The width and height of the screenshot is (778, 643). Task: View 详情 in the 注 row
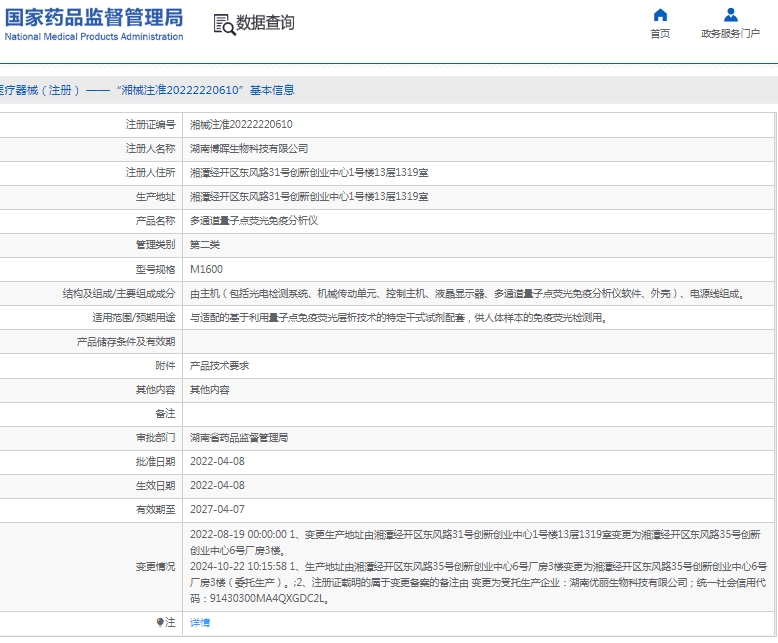coord(200,623)
